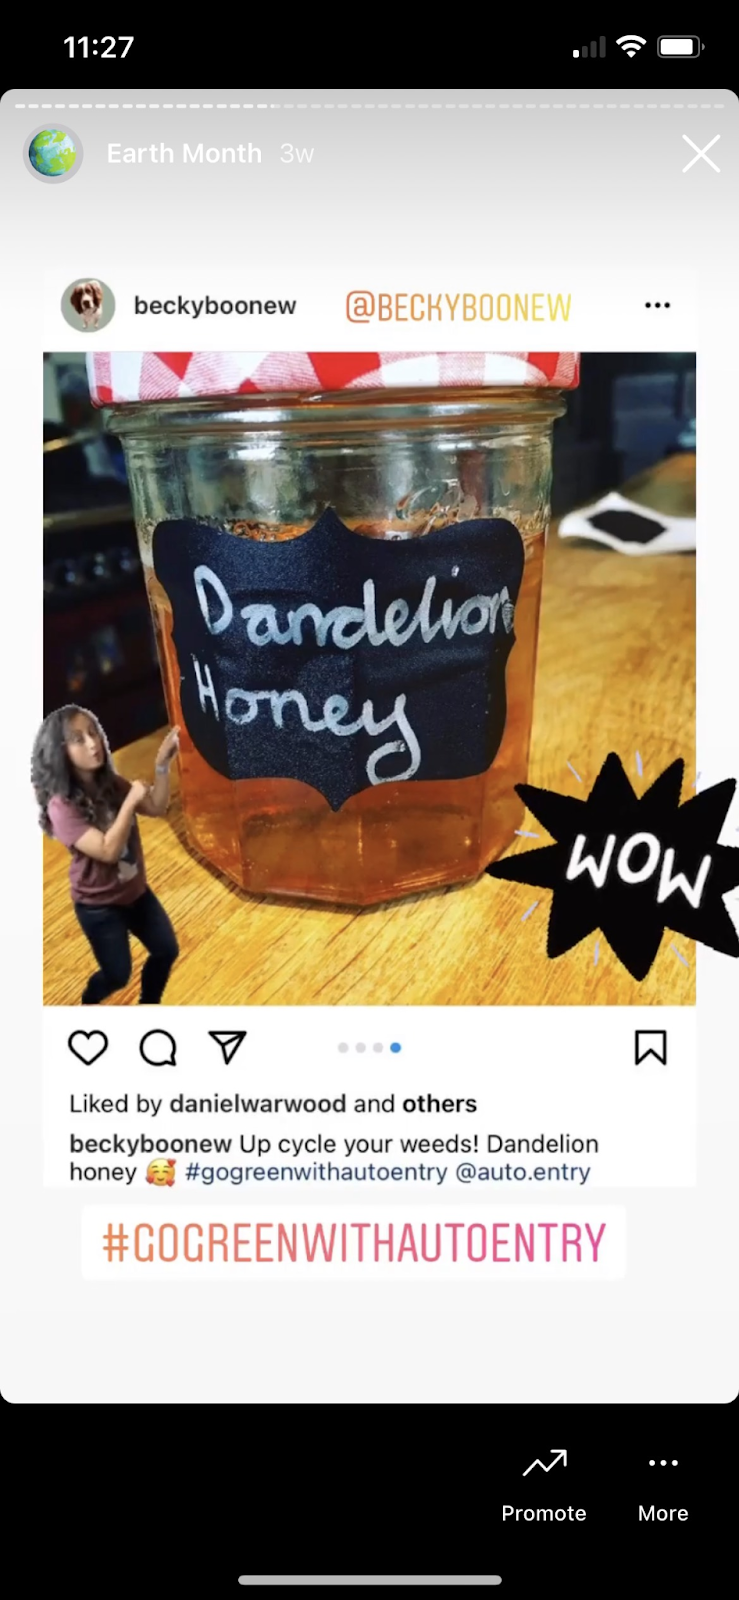This screenshot has height=1600, width=739.
Task: Tap the paper plane share icon
Action: coord(227,1047)
